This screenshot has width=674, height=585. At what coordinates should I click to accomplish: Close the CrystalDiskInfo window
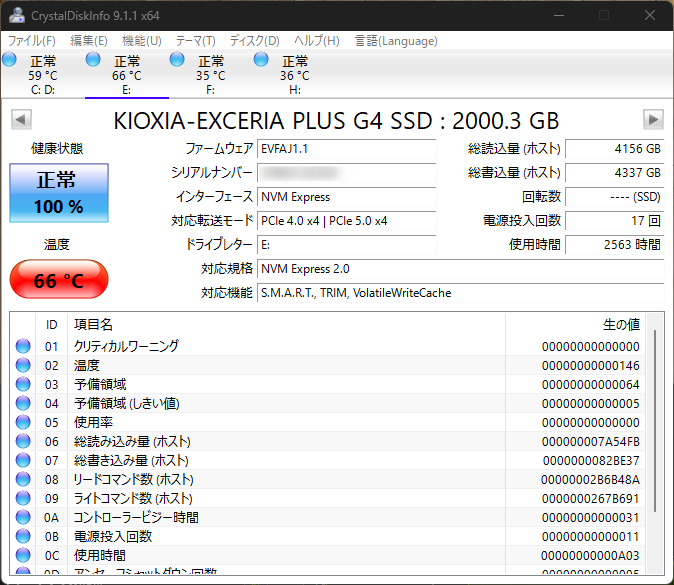[x=649, y=15]
